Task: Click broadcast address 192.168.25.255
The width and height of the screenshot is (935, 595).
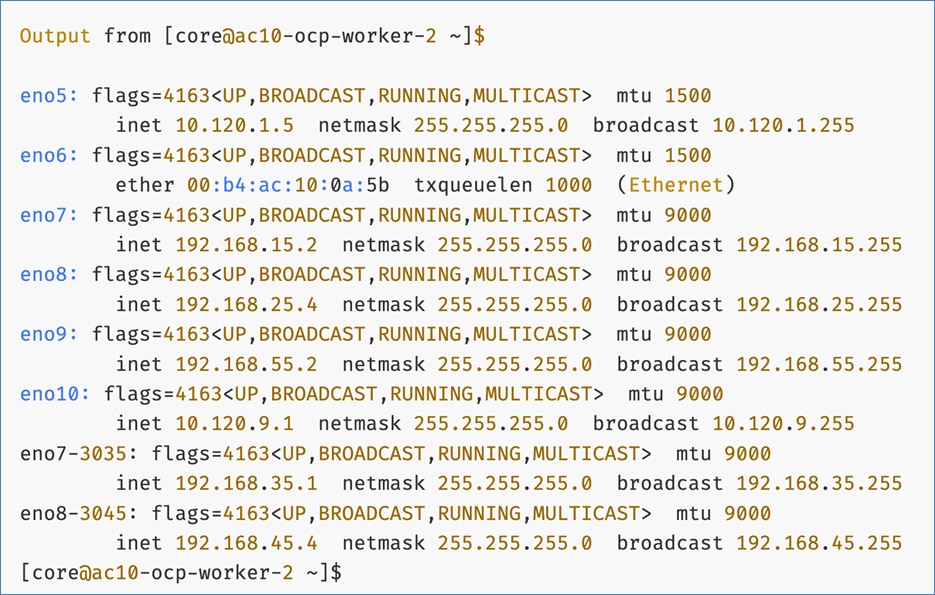Action: pos(819,305)
